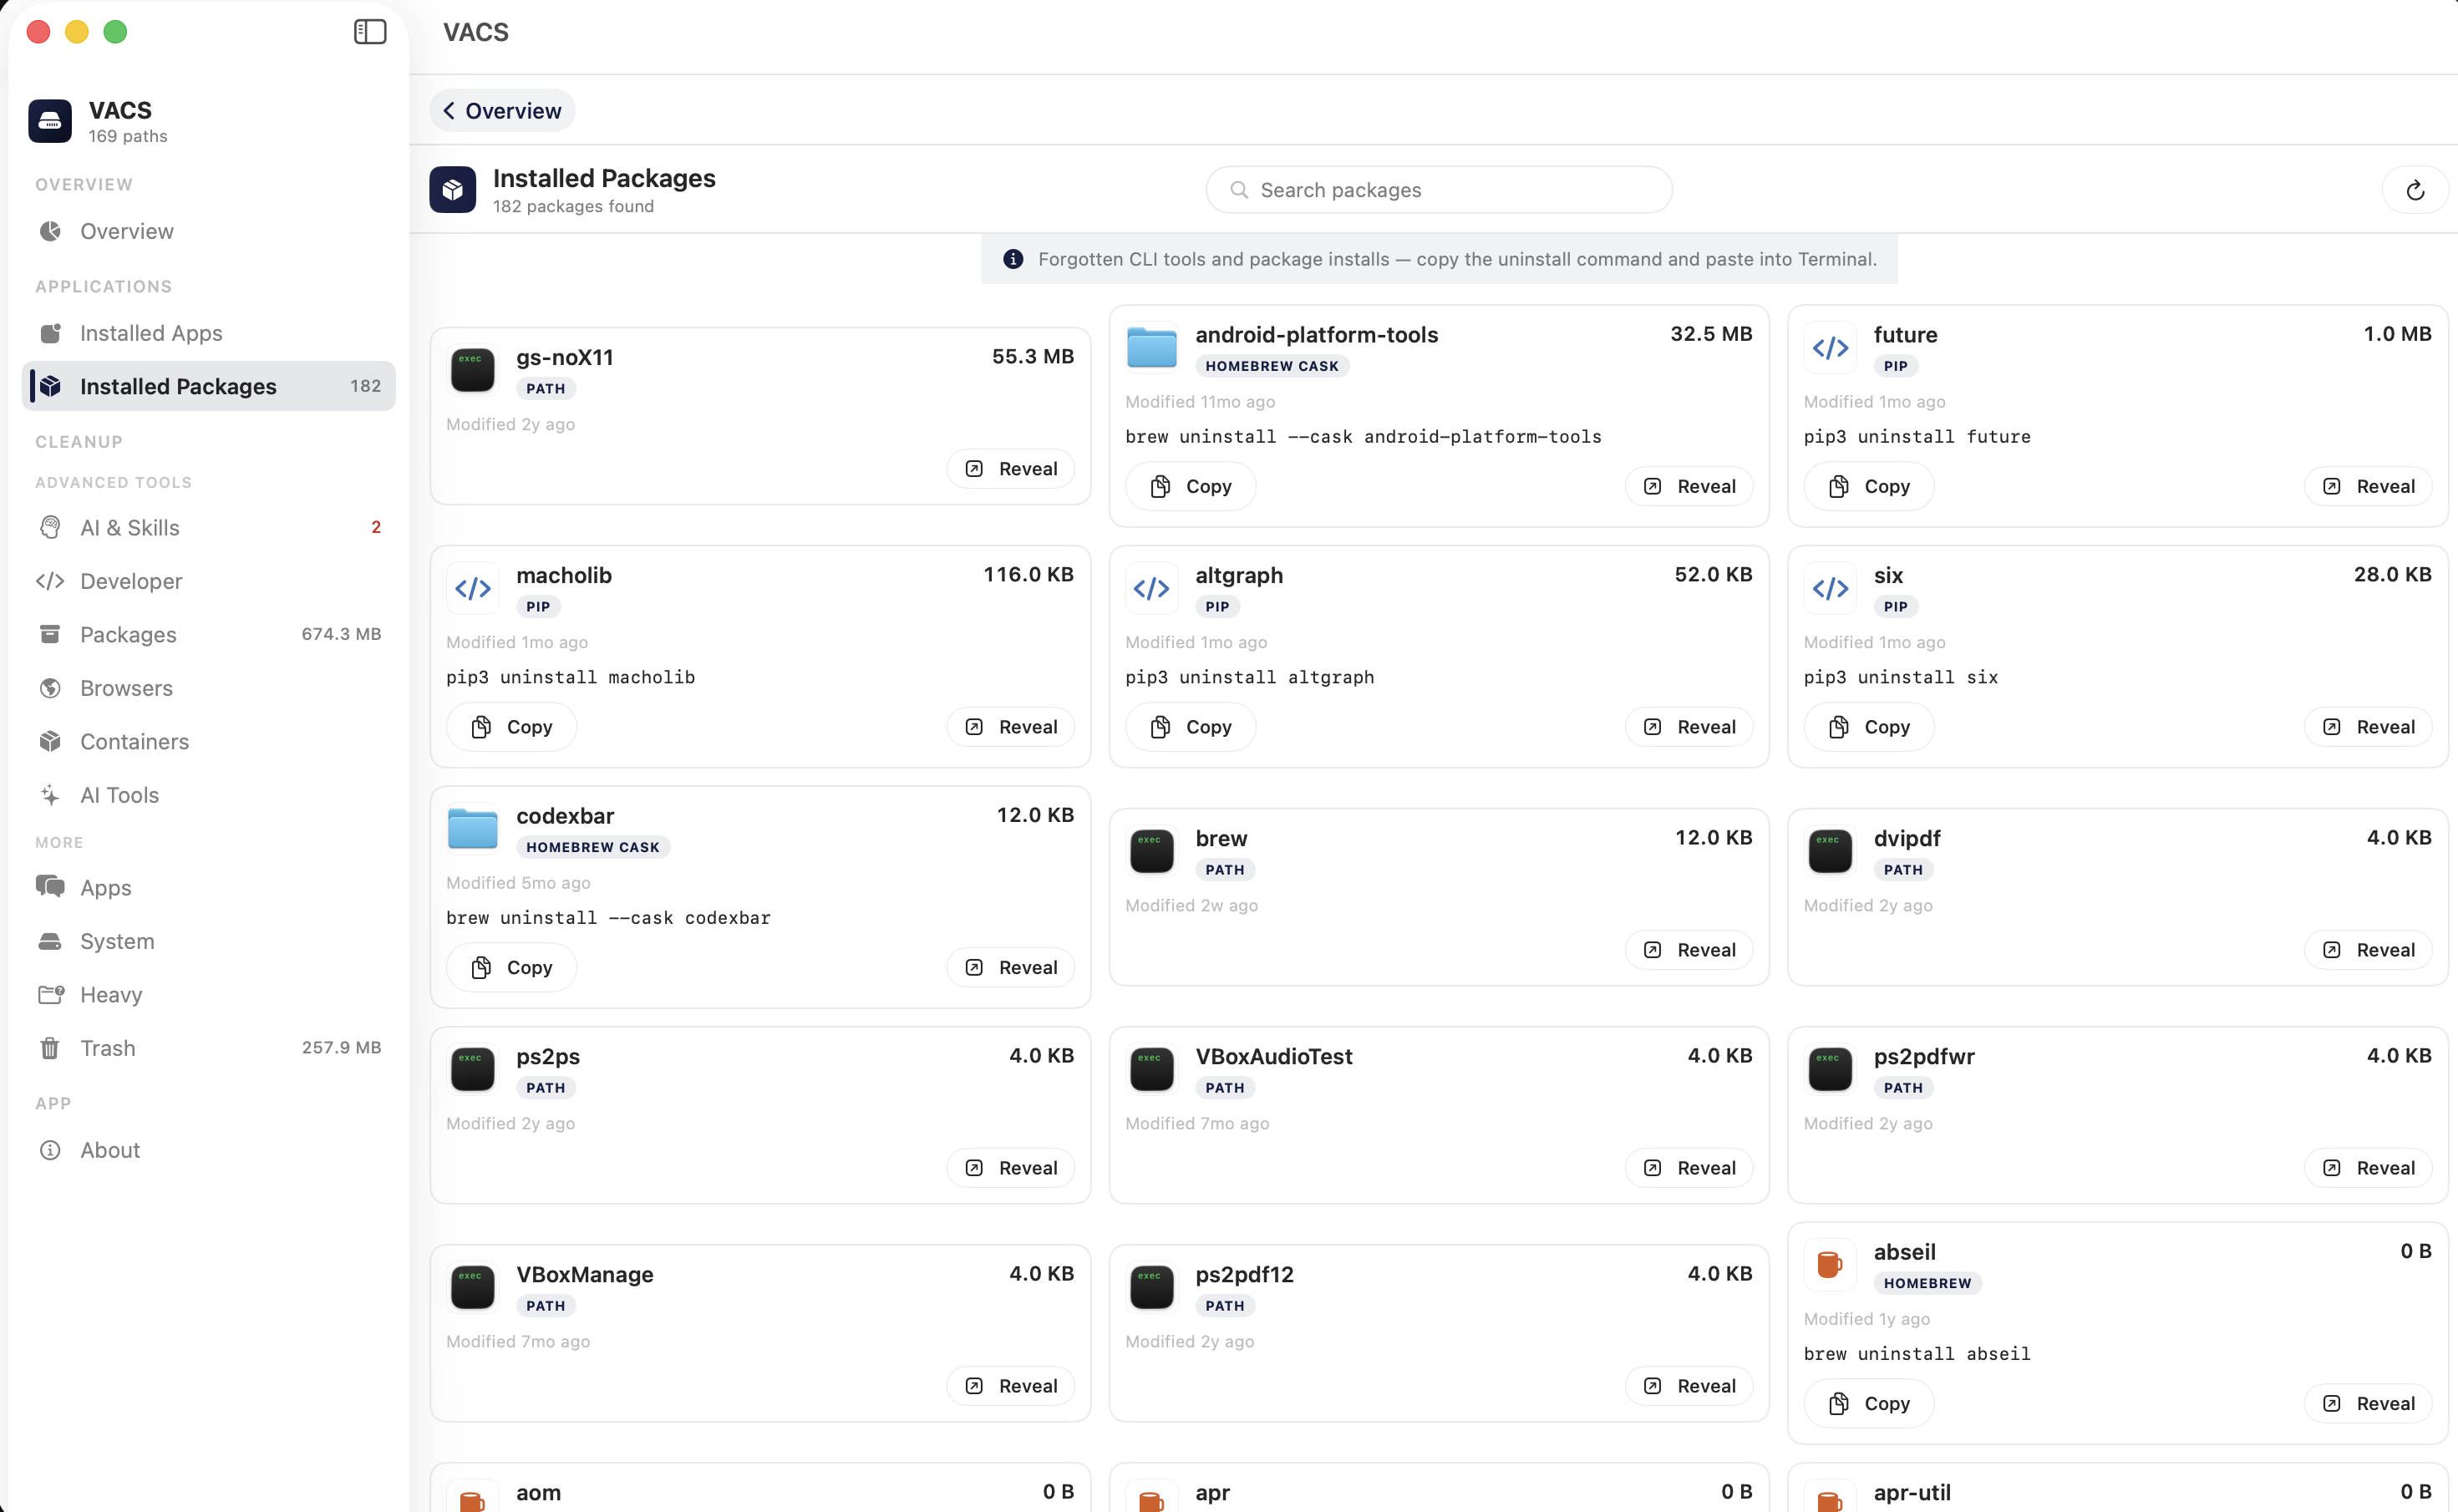Viewport: 2458px width, 1512px height.
Task: Click the ps2pdfwr exec icon
Action: pyautogui.click(x=1830, y=1070)
